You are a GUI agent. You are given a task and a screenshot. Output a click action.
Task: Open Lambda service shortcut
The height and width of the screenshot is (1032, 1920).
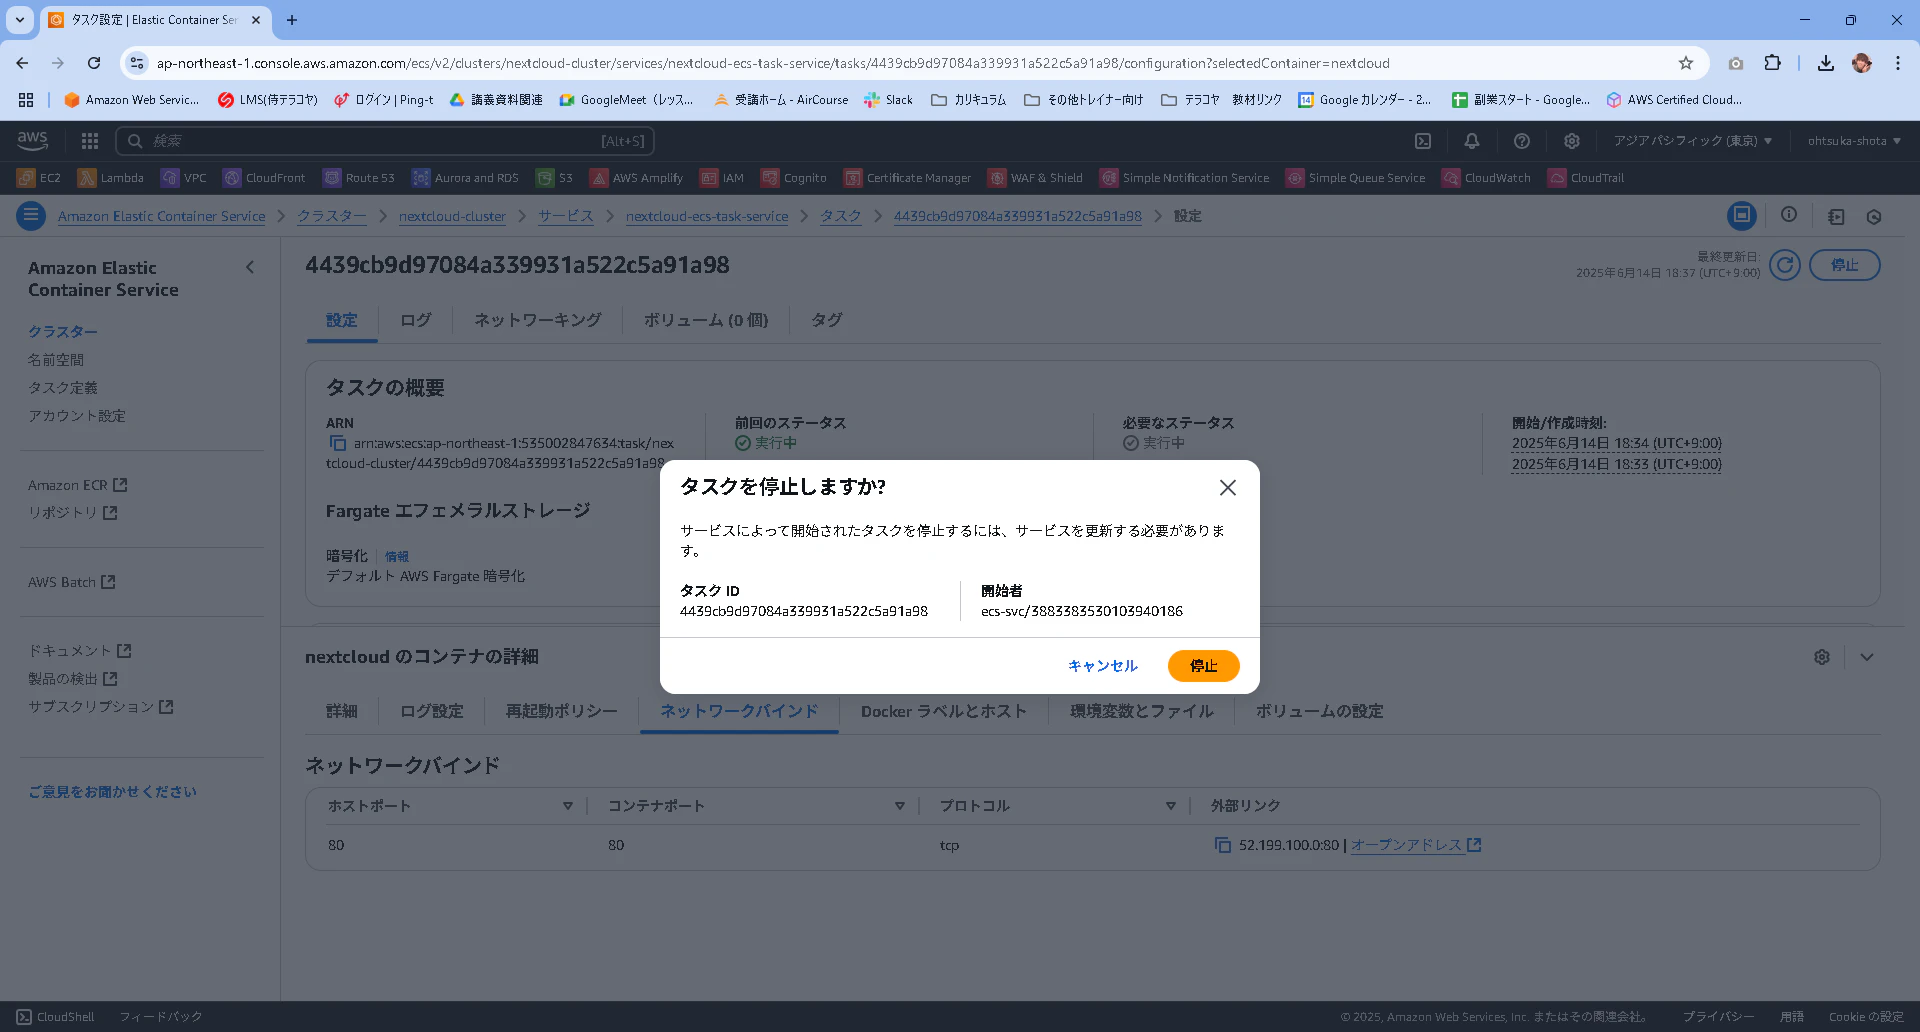click(111, 178)
